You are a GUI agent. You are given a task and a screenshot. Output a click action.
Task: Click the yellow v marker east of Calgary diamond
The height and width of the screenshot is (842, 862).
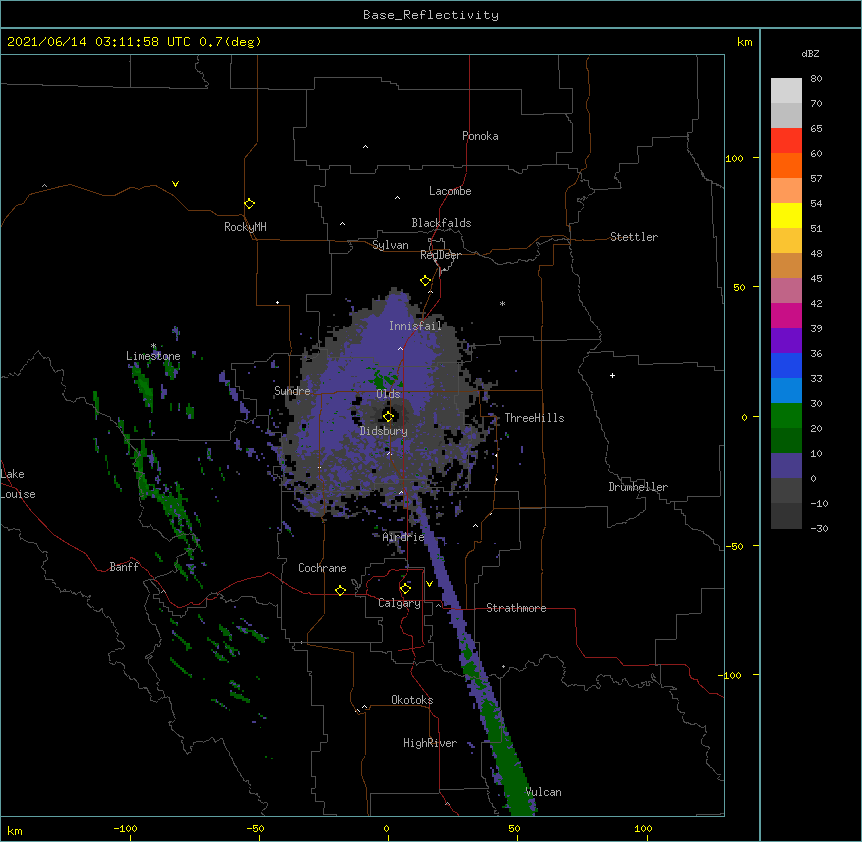429,584
